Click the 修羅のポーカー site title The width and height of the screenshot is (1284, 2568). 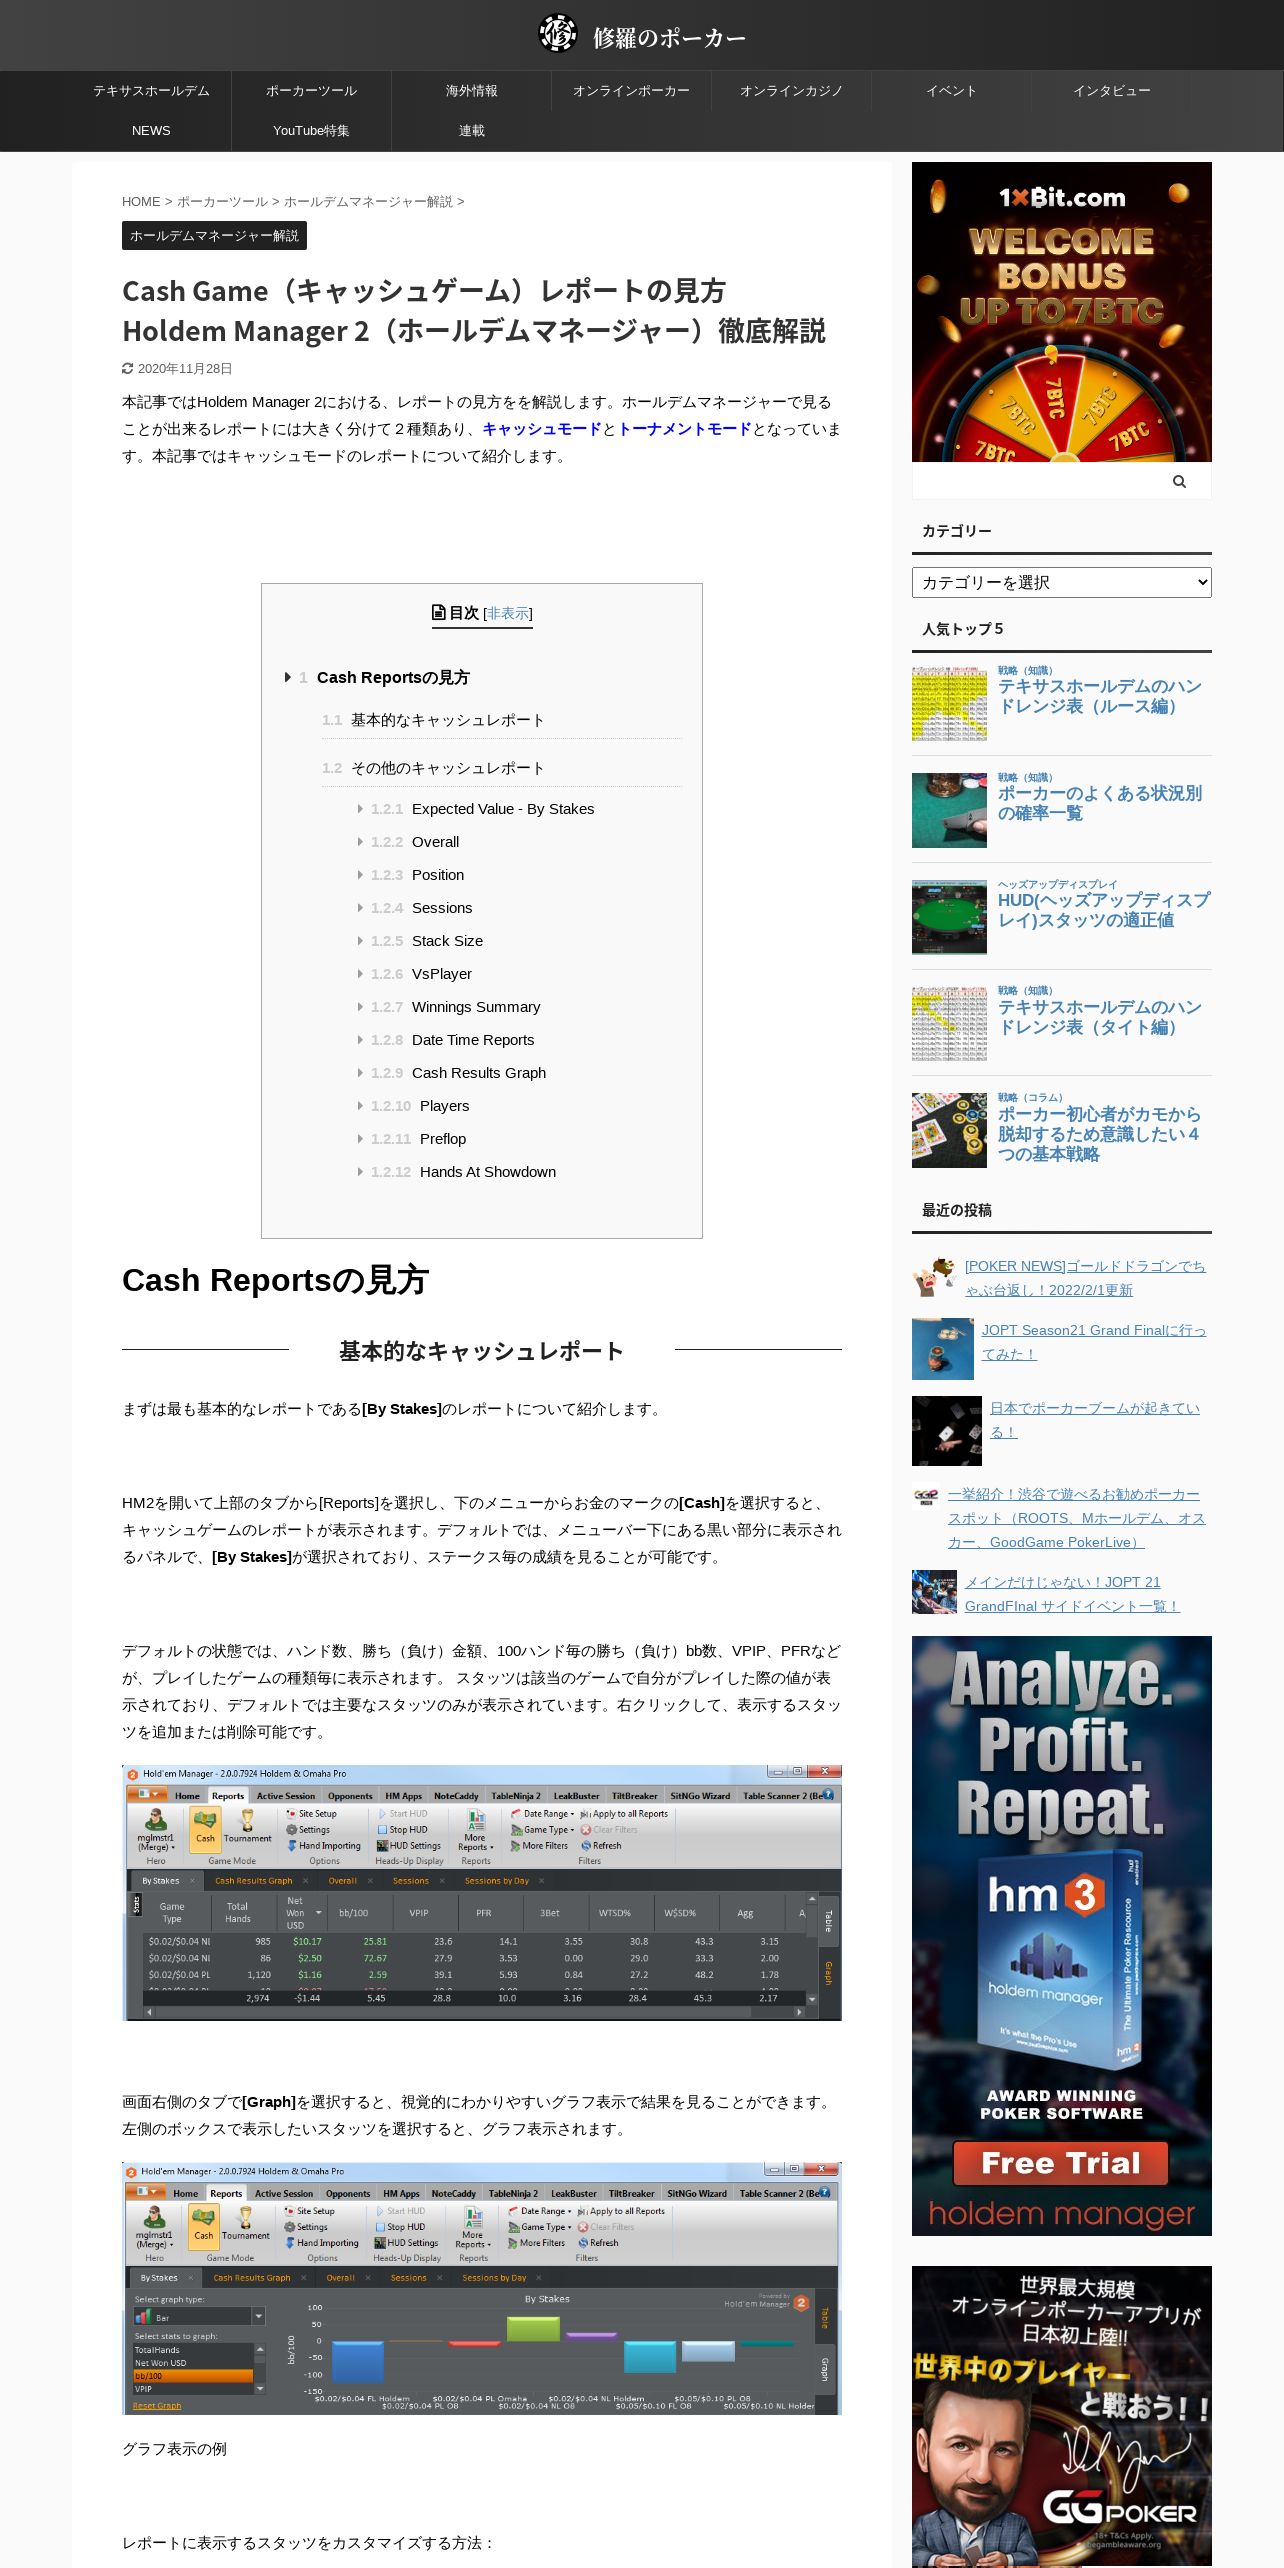pyautogui.click(x=669, y=38)
